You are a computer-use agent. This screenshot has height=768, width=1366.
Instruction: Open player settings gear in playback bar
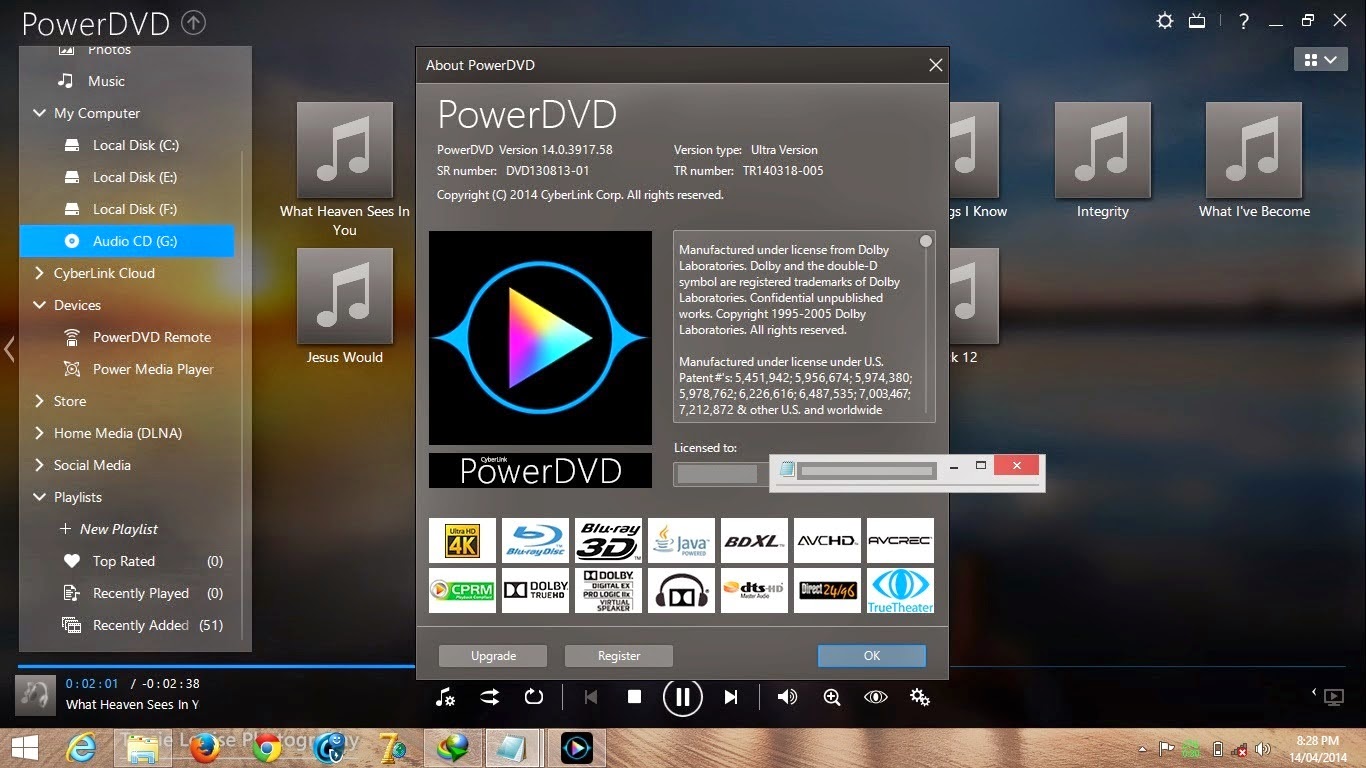click(x=920, y=697)
